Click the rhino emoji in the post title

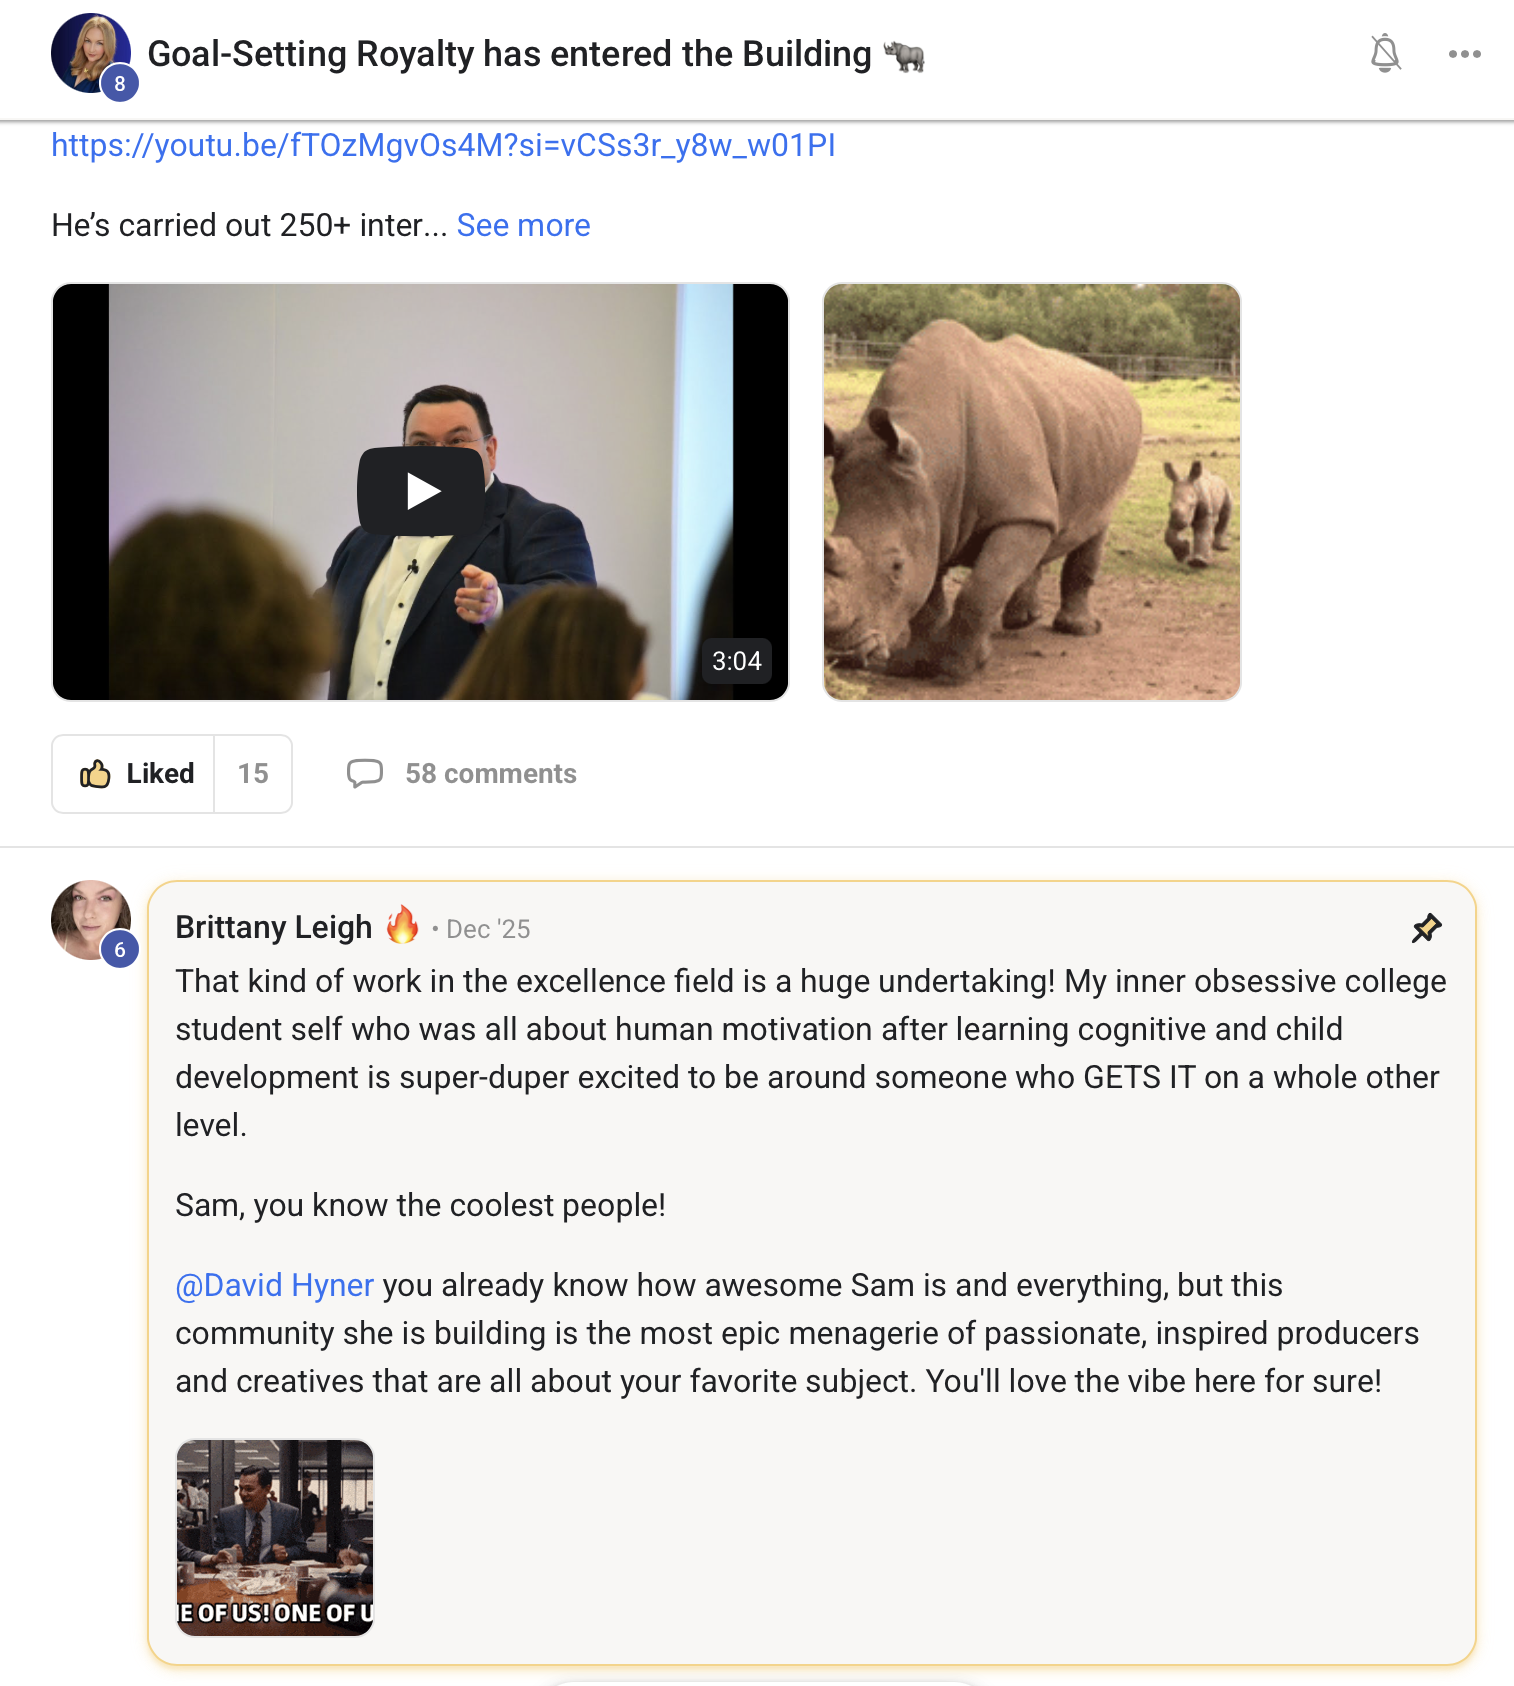(x=904, y=56)
